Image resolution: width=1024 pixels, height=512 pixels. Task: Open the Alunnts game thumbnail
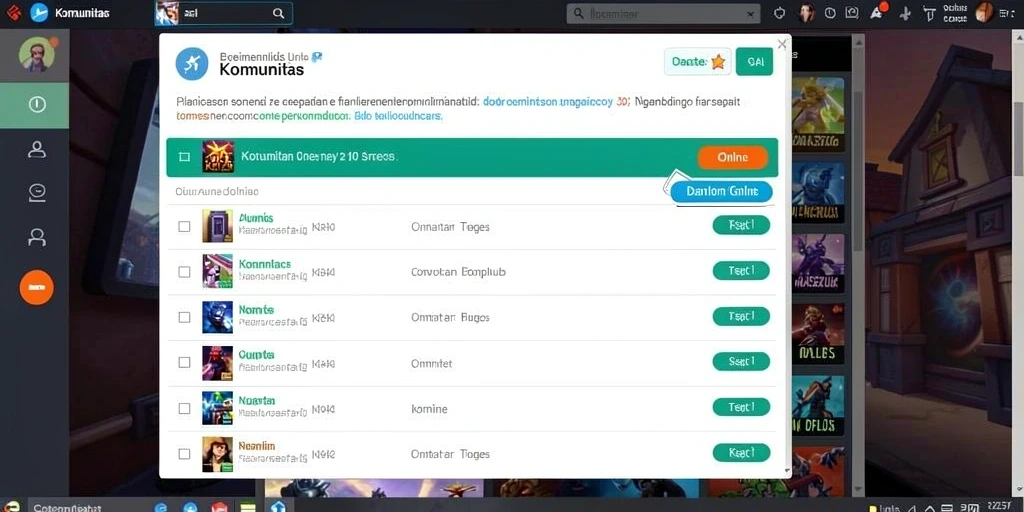click(x=217, y=226)
